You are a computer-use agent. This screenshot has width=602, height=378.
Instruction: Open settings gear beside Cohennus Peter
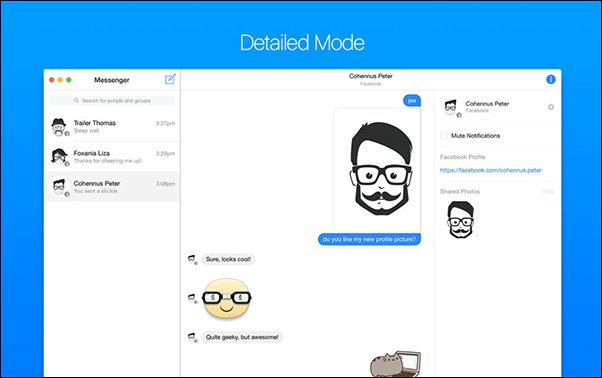(551, 107)
